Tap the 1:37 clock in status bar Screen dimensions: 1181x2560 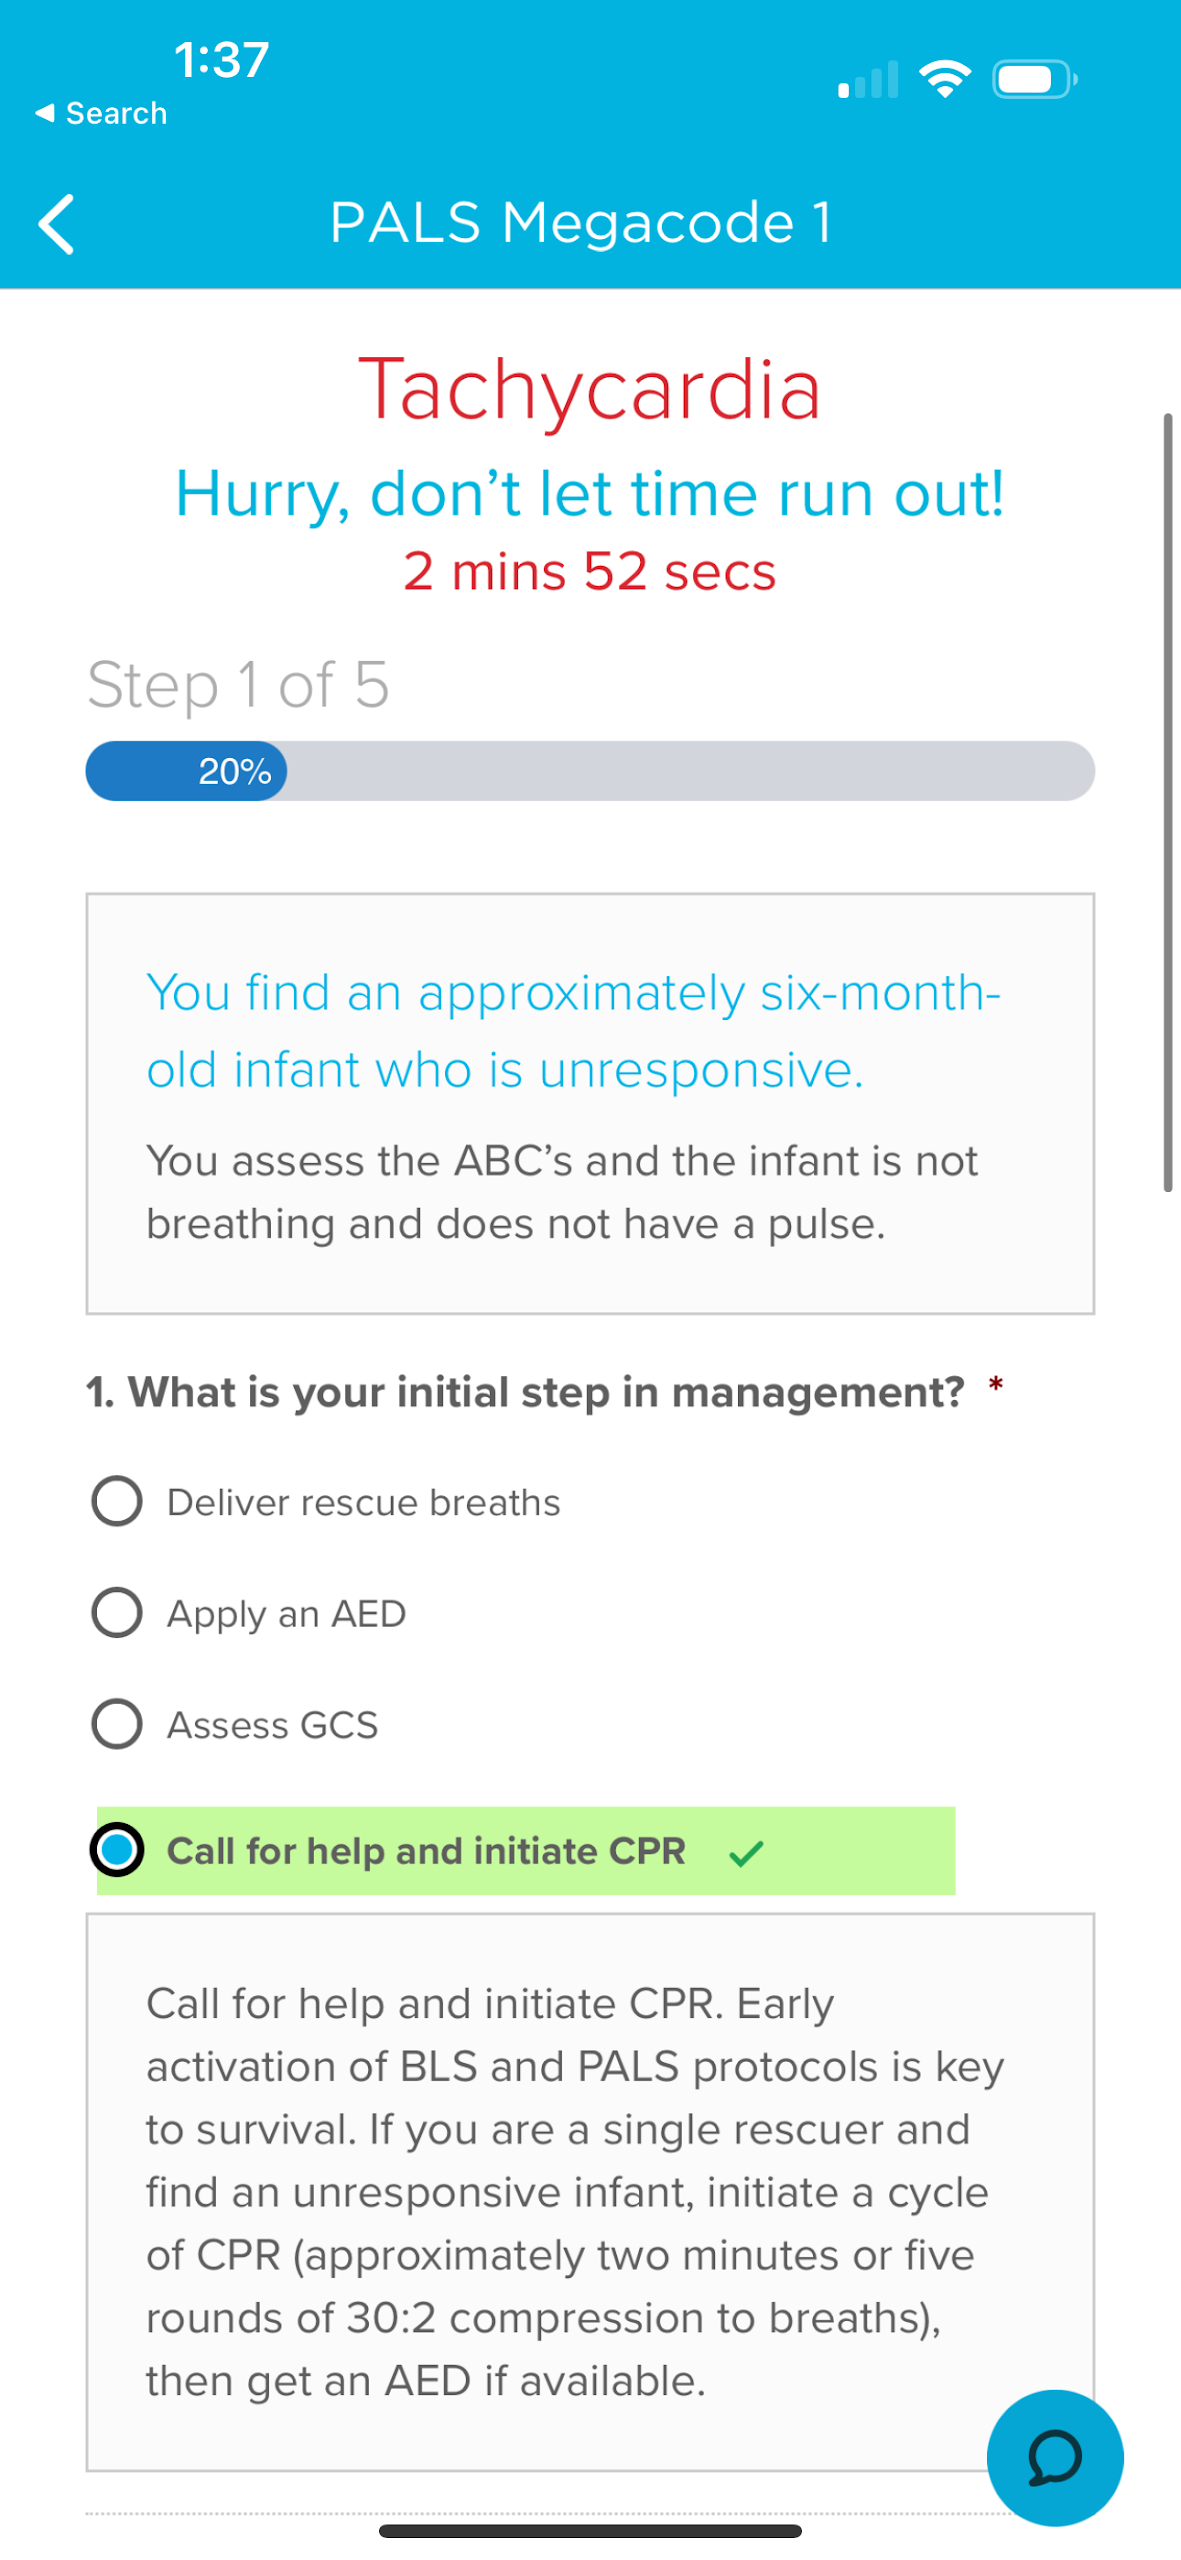[x=221, y=60]
